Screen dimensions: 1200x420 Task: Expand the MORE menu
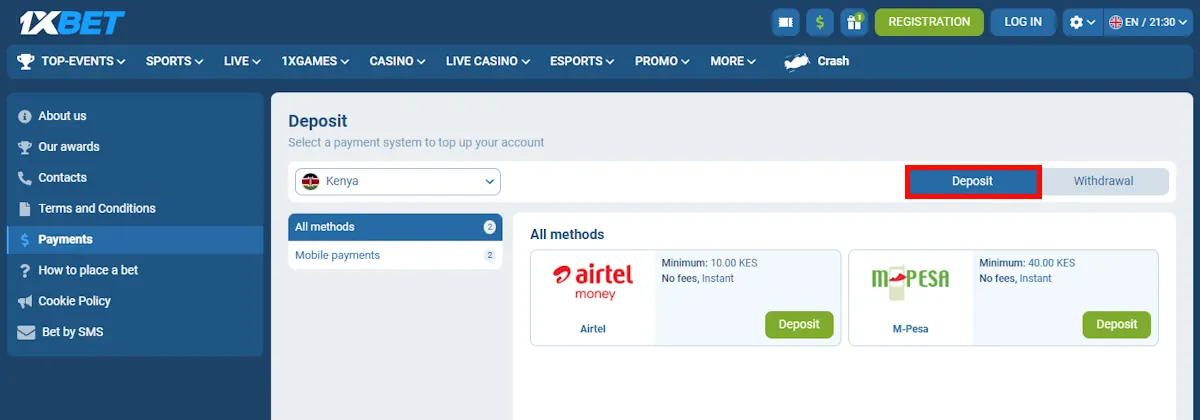733,61
